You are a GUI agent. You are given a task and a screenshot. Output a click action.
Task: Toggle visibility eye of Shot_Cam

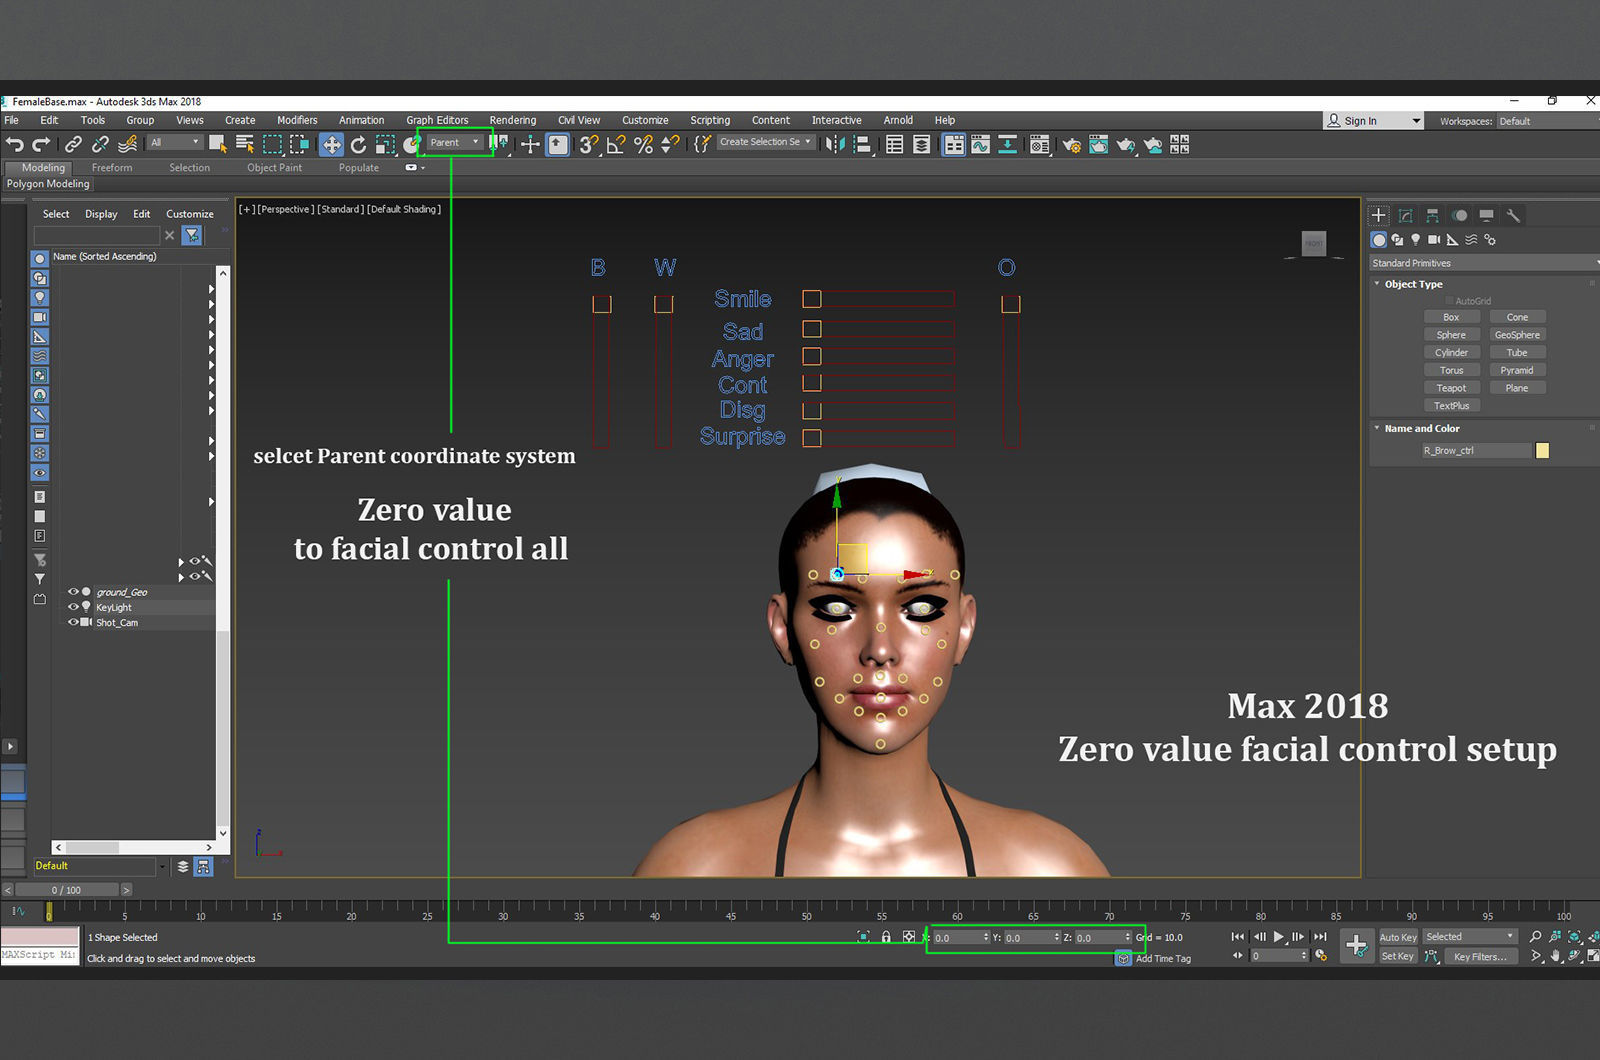73,622
